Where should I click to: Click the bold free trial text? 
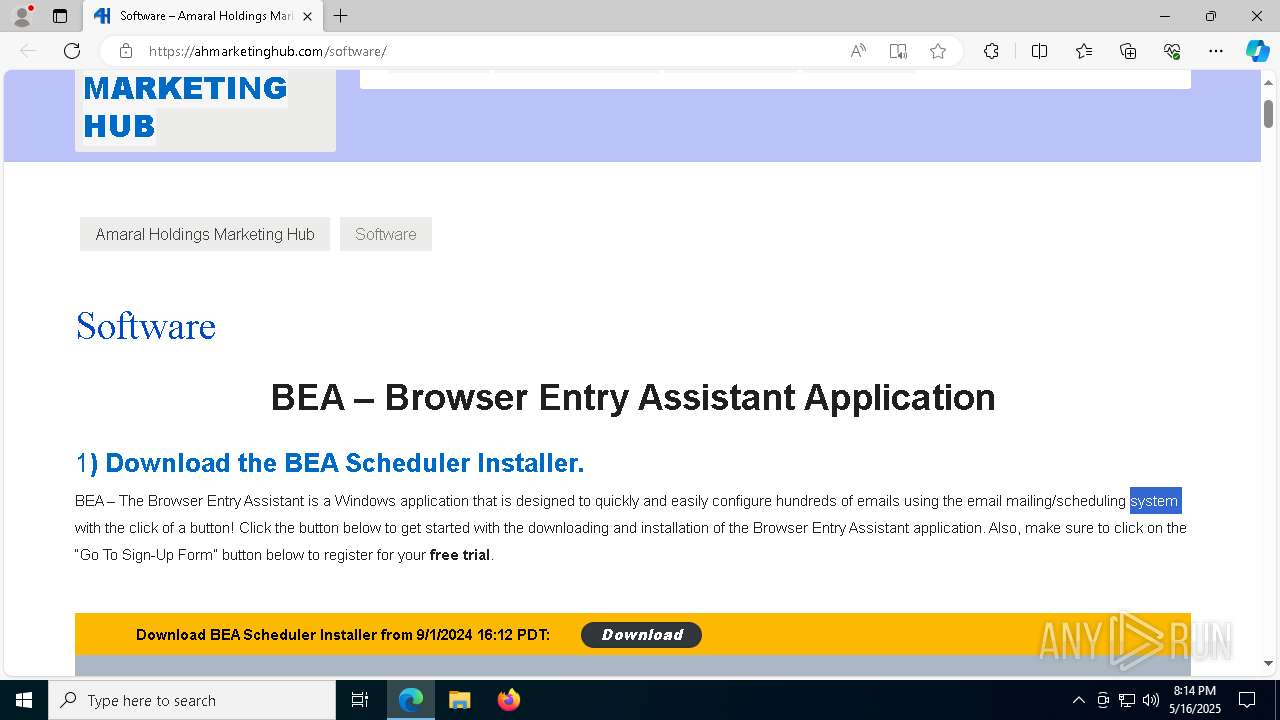(x=460, y=555)
